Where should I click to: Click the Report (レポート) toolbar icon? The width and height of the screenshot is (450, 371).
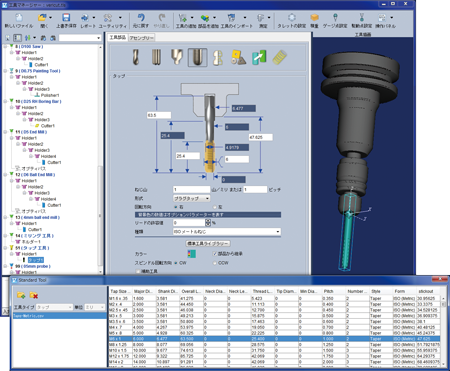[x=85, y=17]
